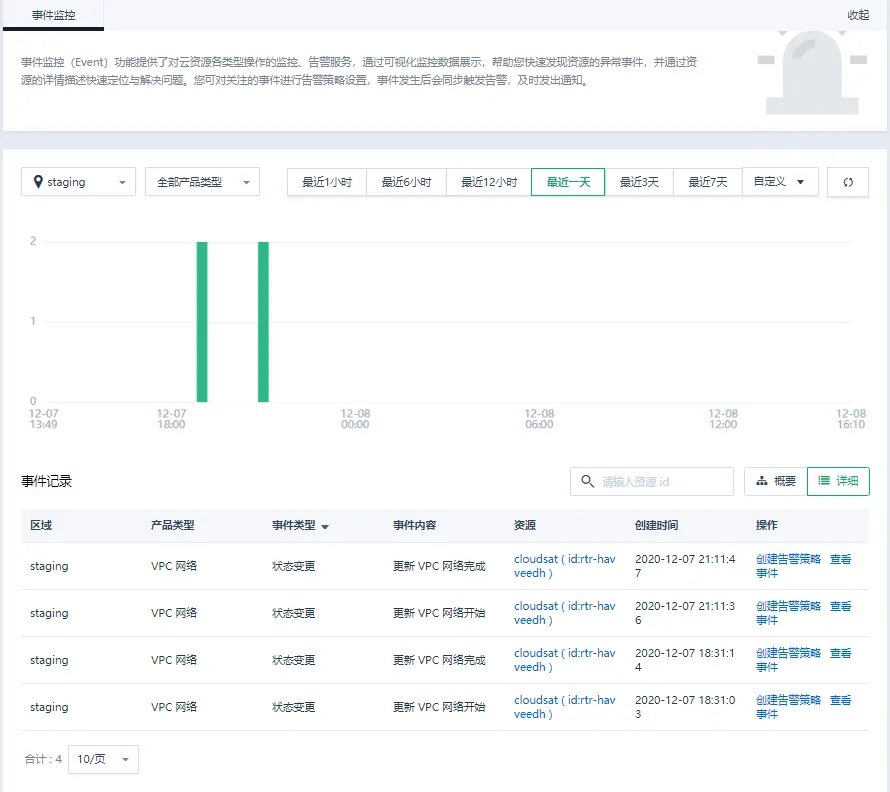Select the 最近一天 time range

click(x=568, y=182)
